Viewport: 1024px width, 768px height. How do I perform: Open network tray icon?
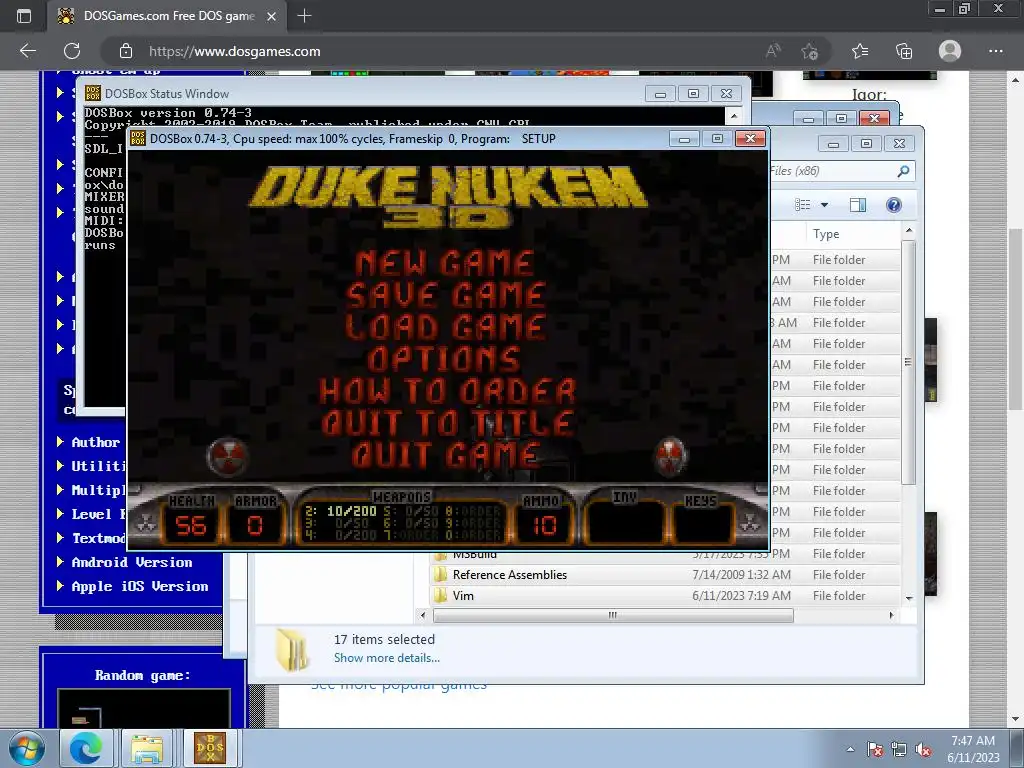click(899, 749)
